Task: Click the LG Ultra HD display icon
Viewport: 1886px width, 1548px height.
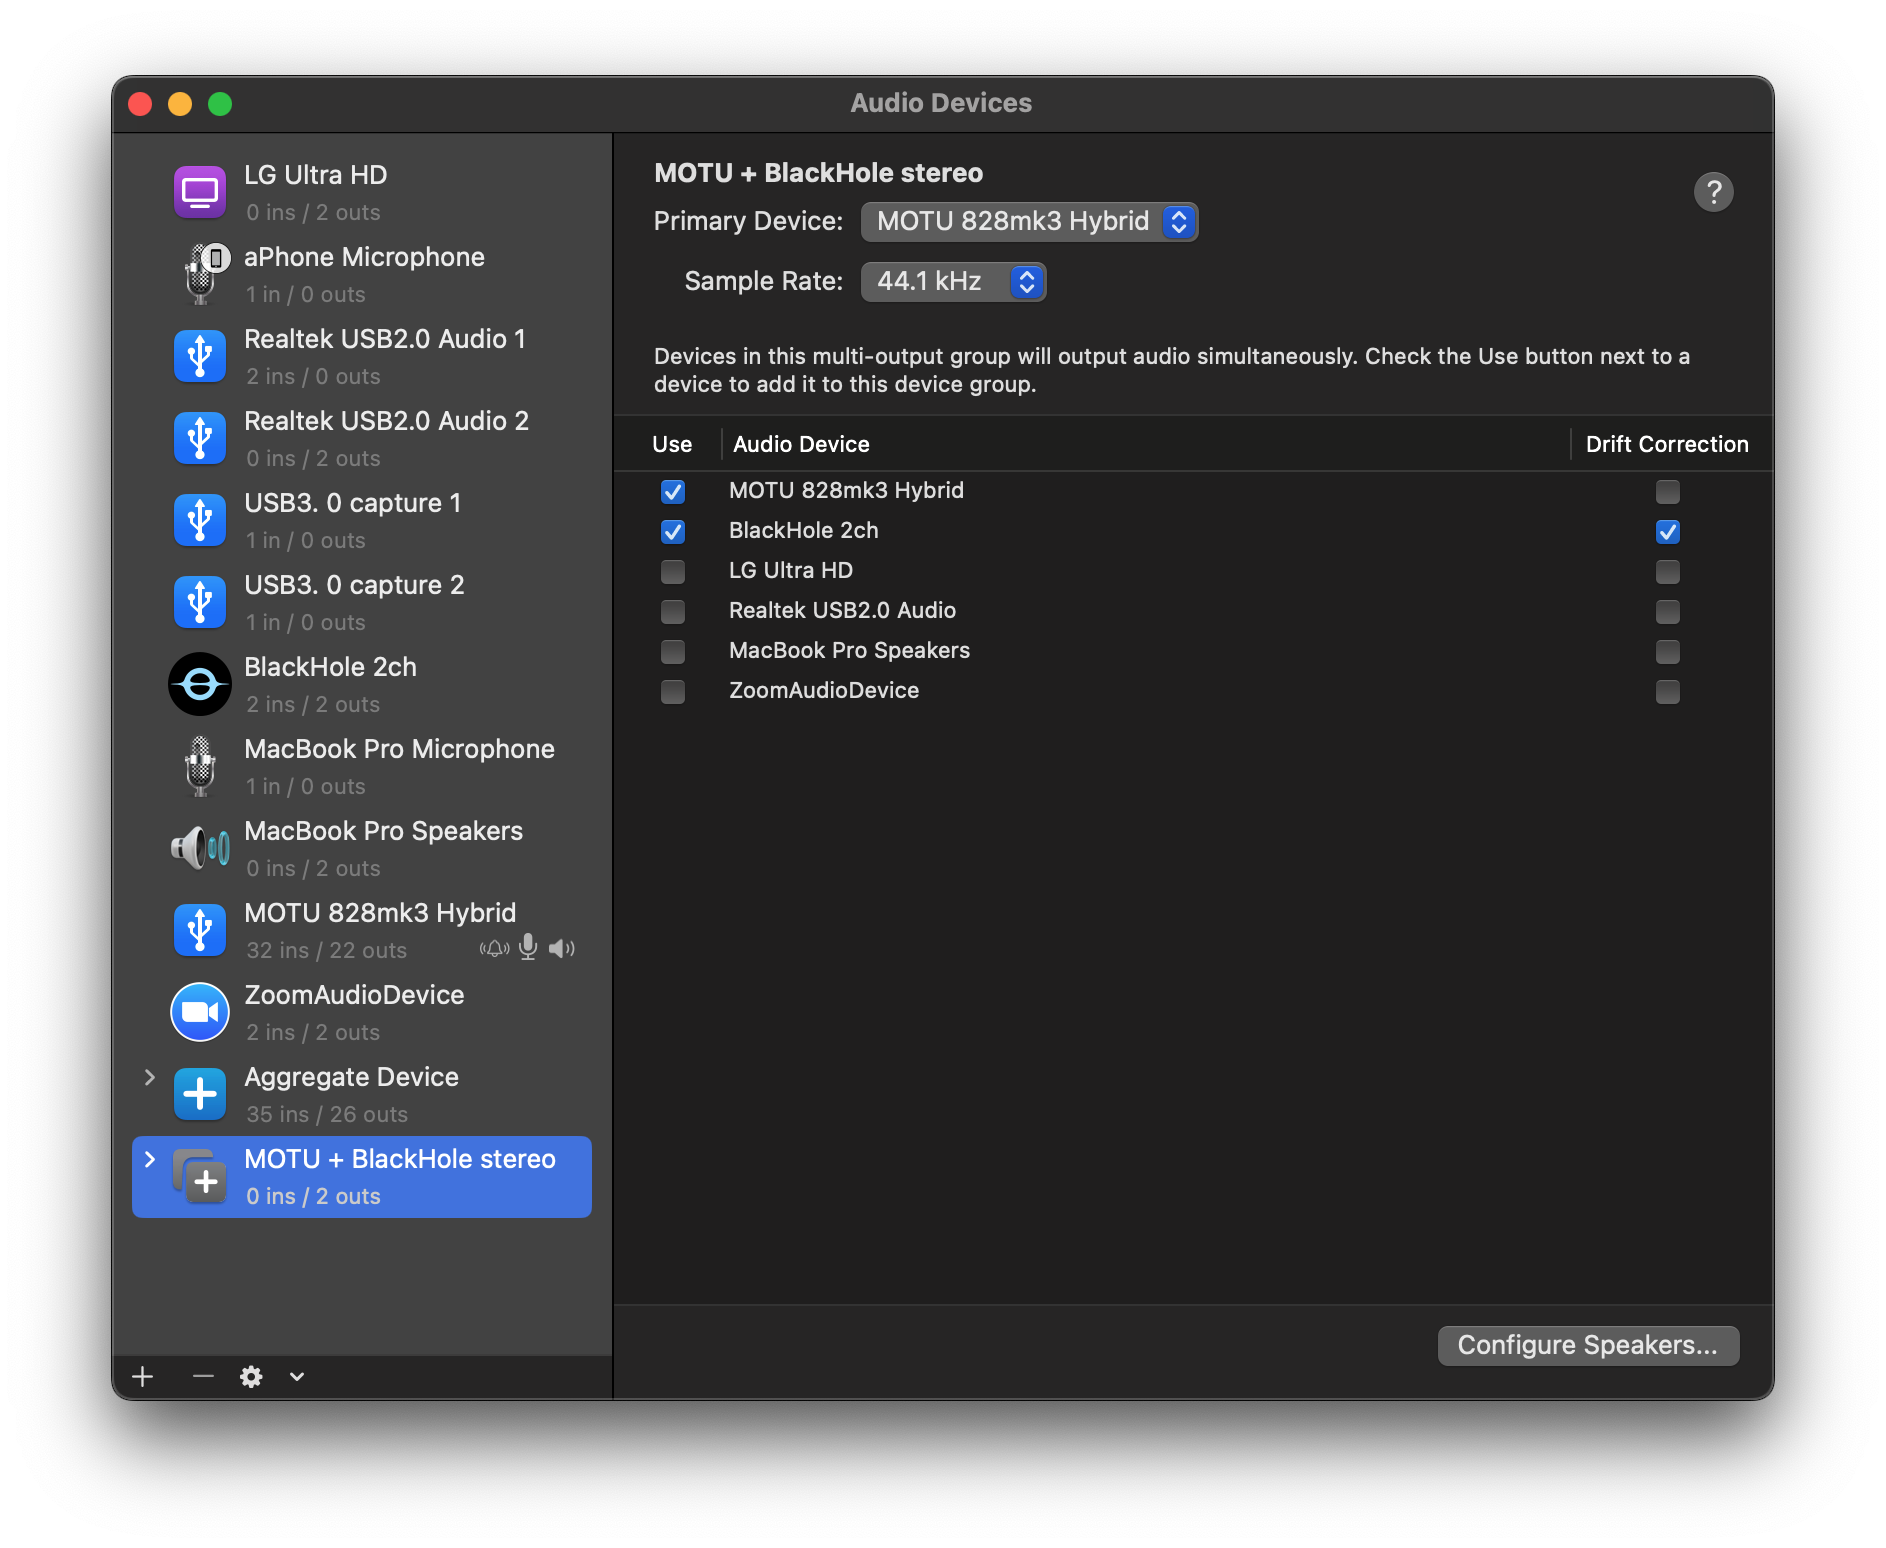Action: (200, 192)
